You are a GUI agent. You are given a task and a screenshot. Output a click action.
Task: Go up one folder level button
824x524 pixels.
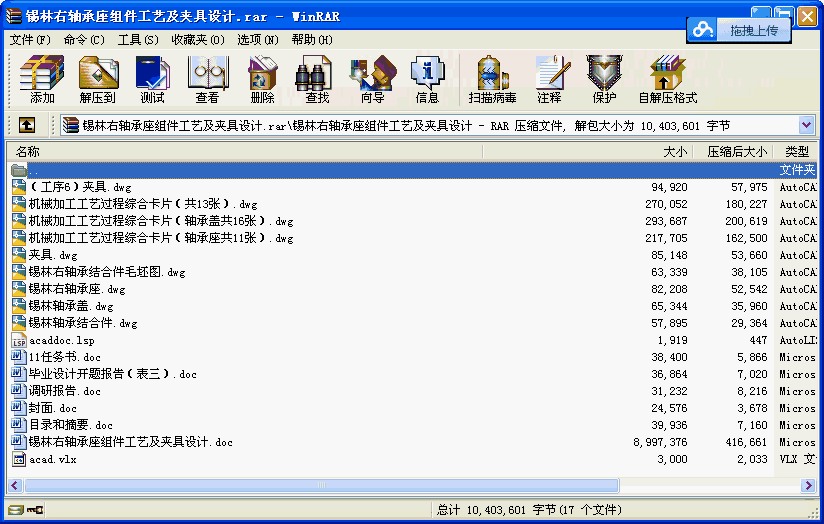(x=27, y=125)
